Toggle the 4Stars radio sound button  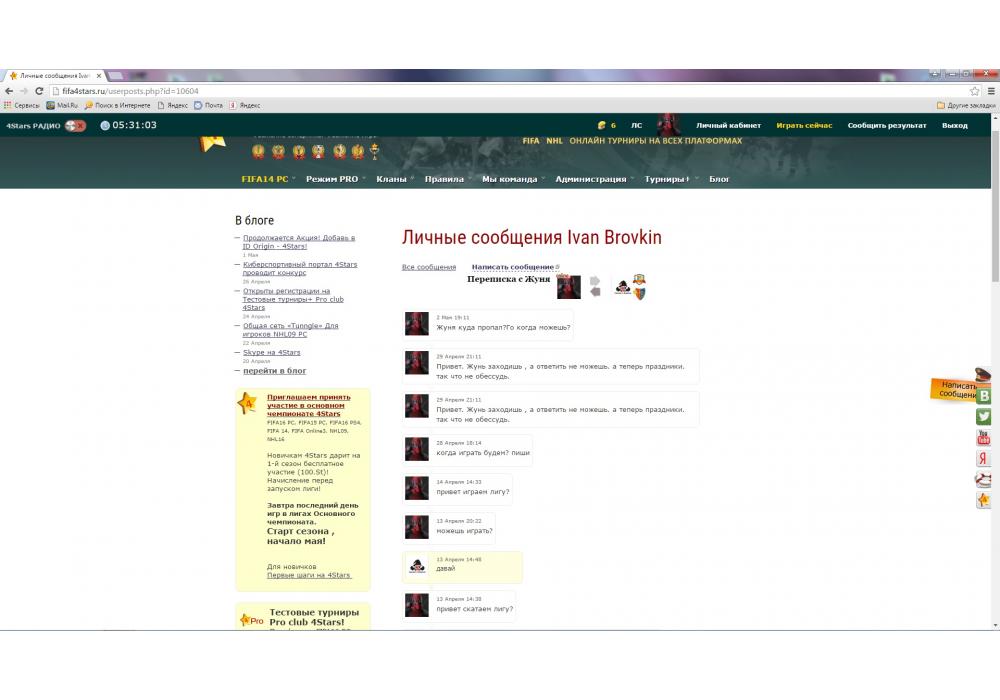pyautogui.click(x=74, y=126)
